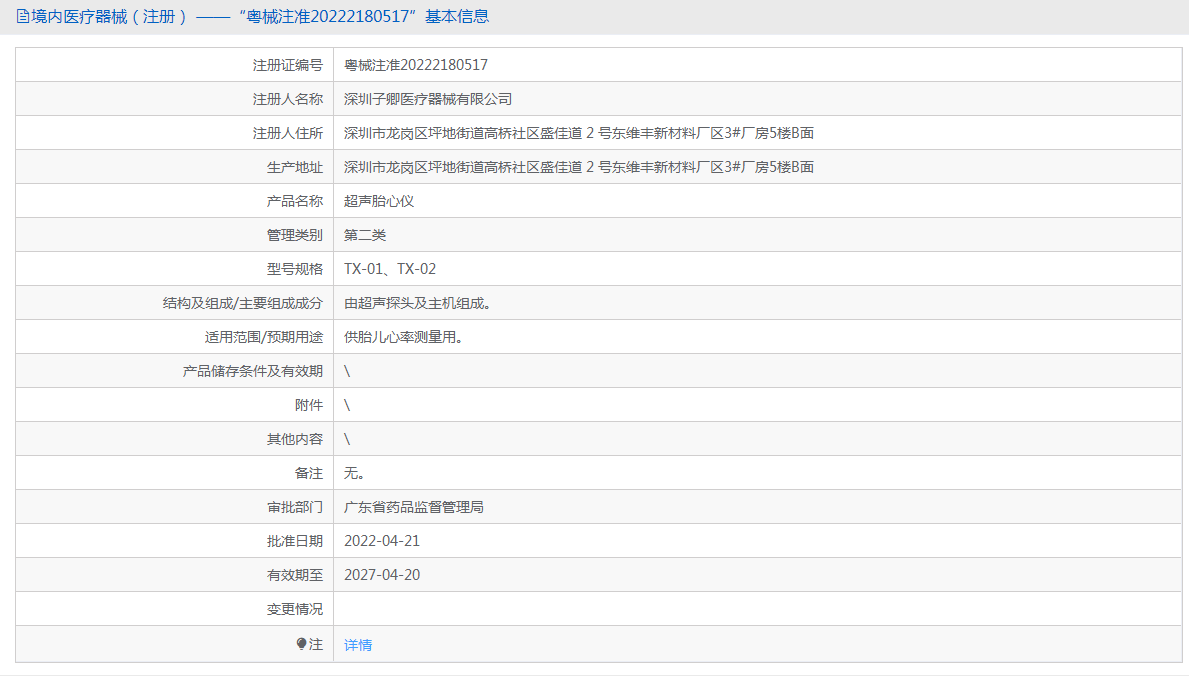Open the 详情 link in the 注 row
1189x680 pixels.
coord(358,644)
